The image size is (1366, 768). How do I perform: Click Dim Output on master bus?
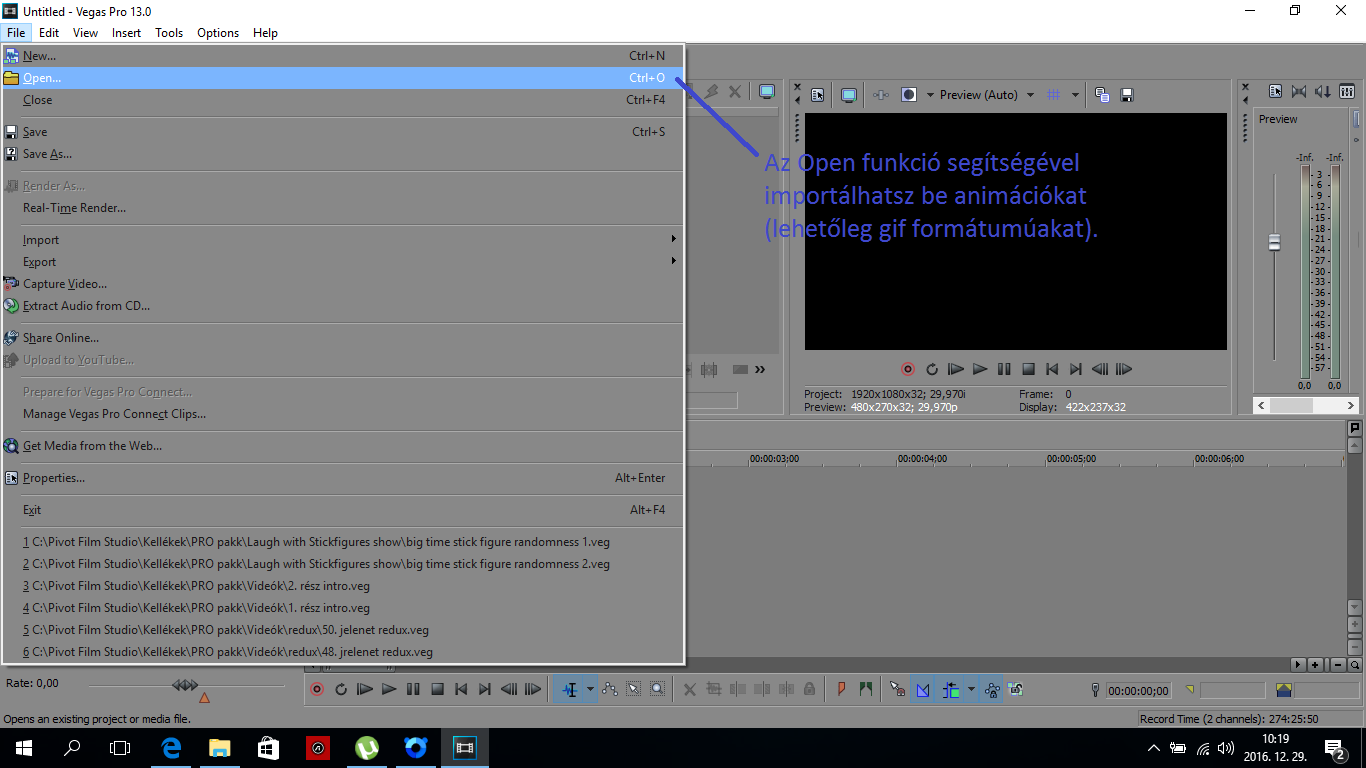(1323, 91)
